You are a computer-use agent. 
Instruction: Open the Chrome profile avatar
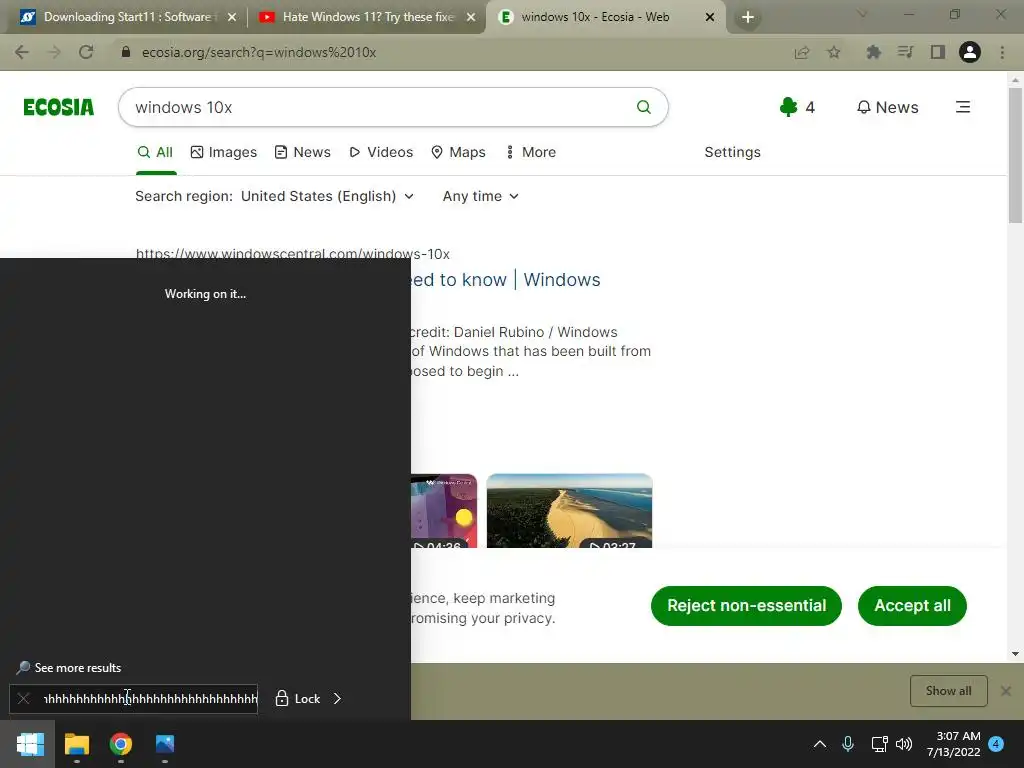click(970, 52)
